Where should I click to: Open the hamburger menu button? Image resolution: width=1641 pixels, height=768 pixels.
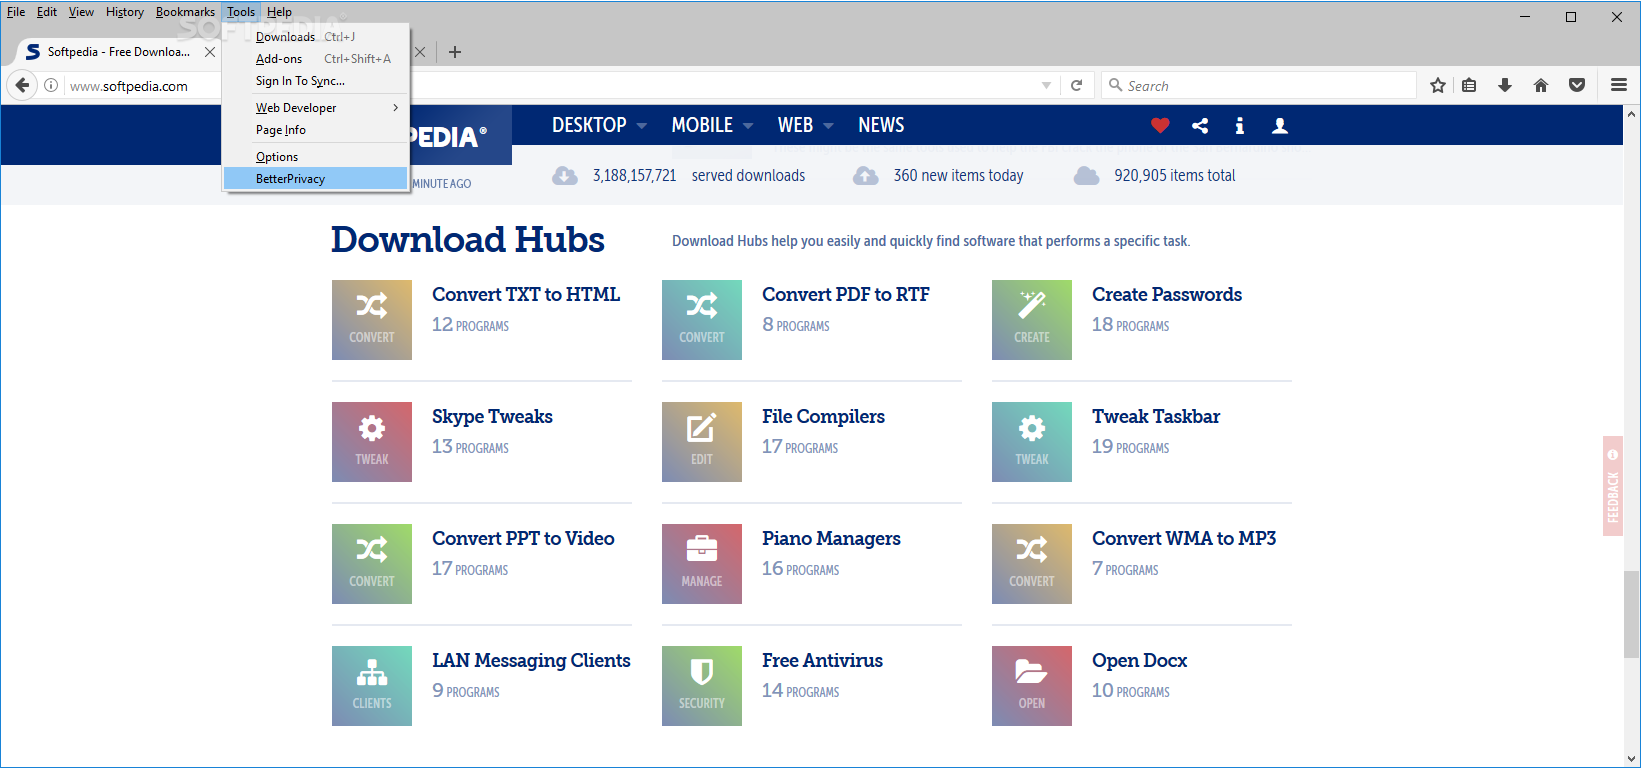[x=1619, y=86]
